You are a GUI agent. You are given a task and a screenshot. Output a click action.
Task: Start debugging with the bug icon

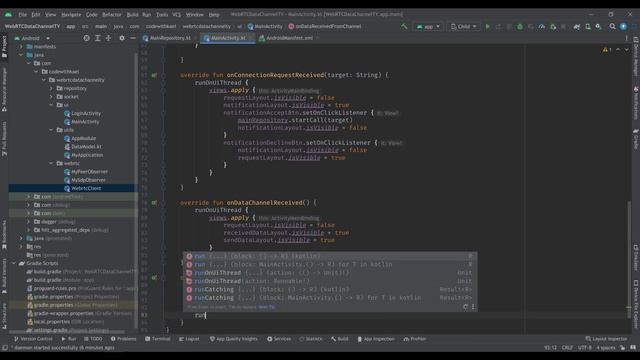click(x=520, y=27)
